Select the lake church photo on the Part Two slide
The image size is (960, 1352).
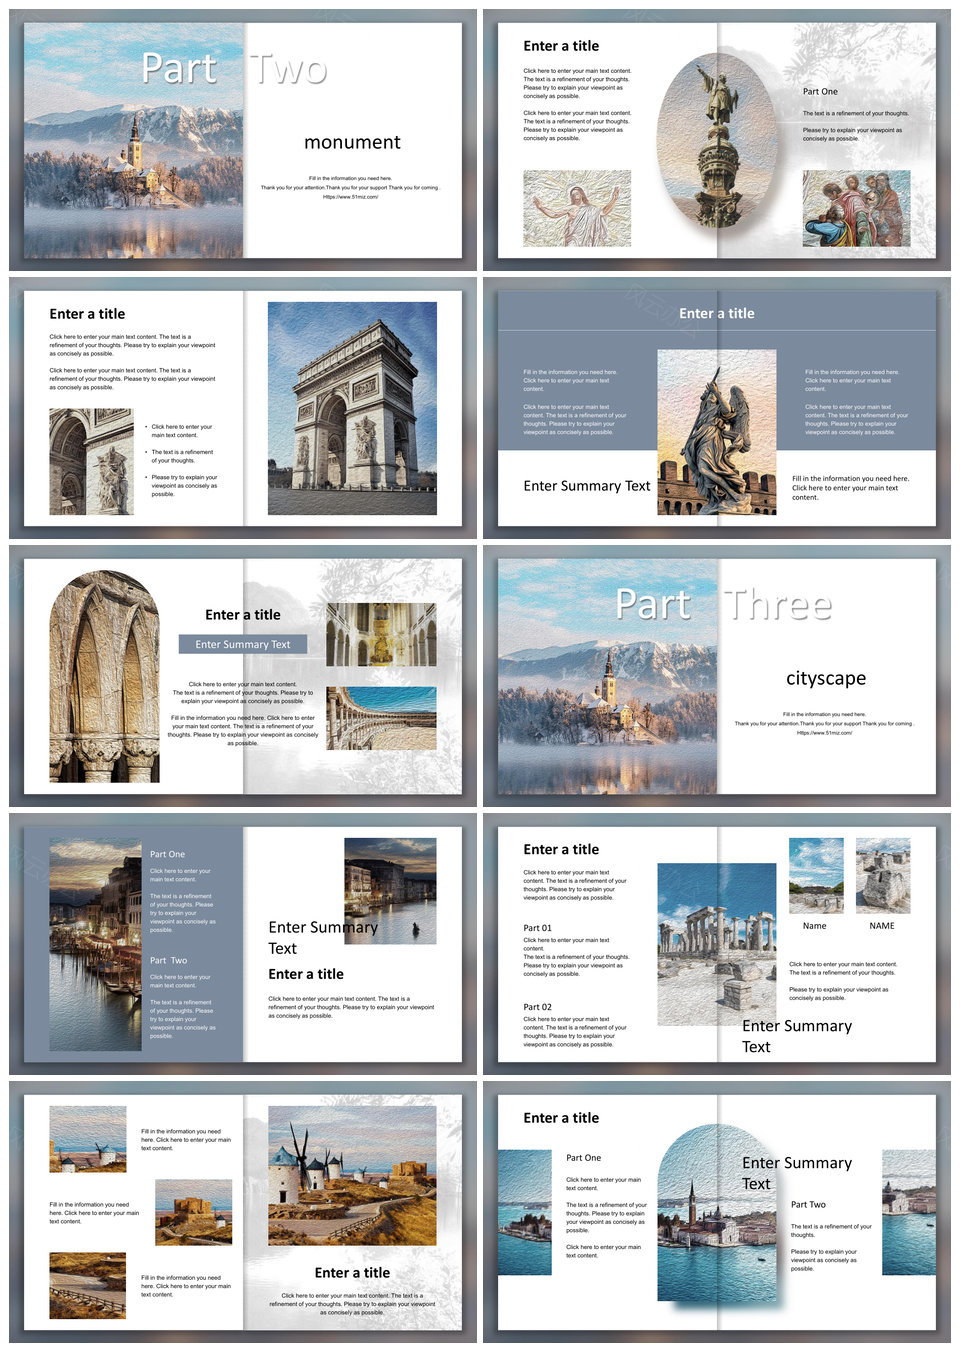[x=134, y=141]
